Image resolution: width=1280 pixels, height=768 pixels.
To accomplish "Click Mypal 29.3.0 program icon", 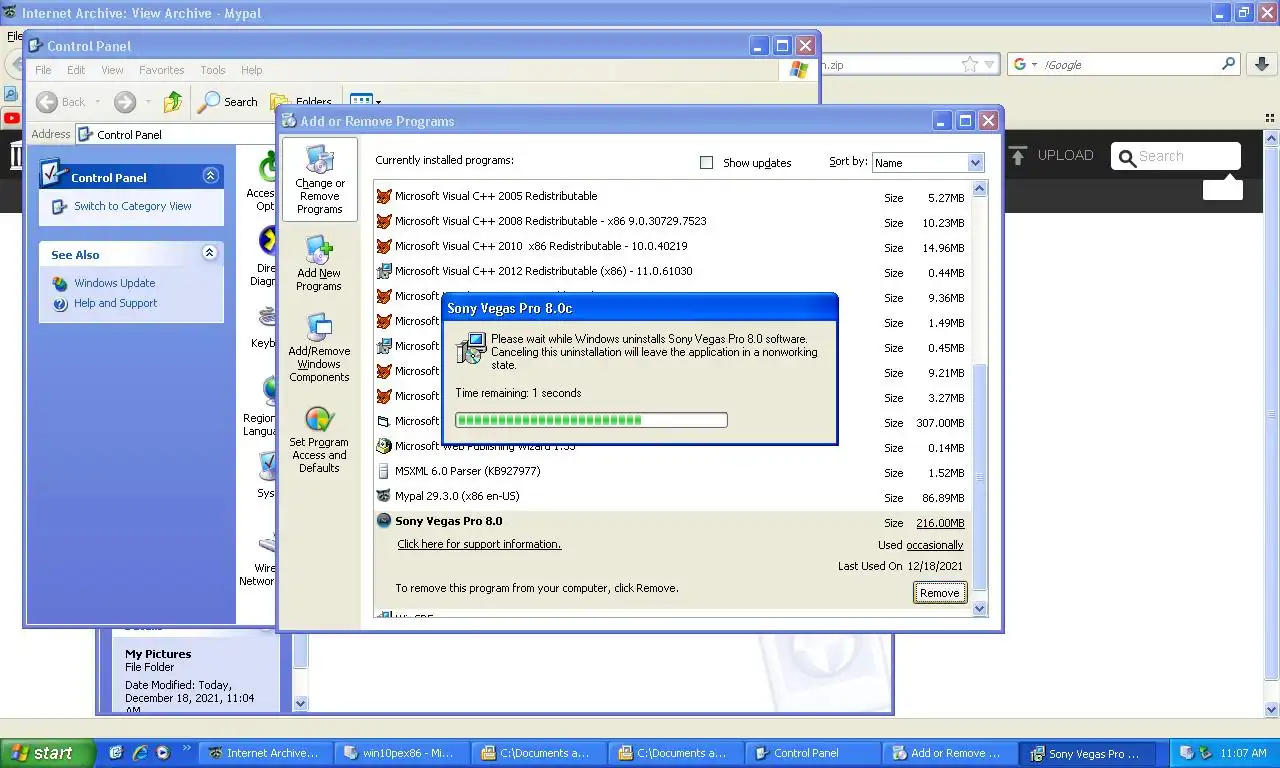I will (384, 496).
